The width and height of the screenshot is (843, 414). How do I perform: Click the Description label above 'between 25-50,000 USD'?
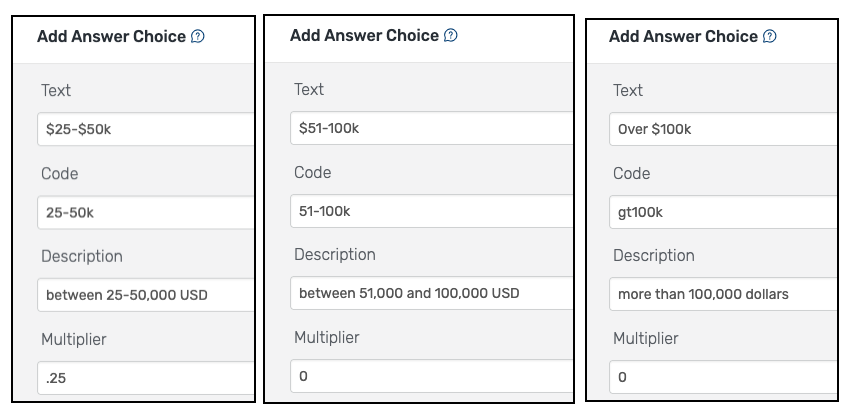point(82,256)
